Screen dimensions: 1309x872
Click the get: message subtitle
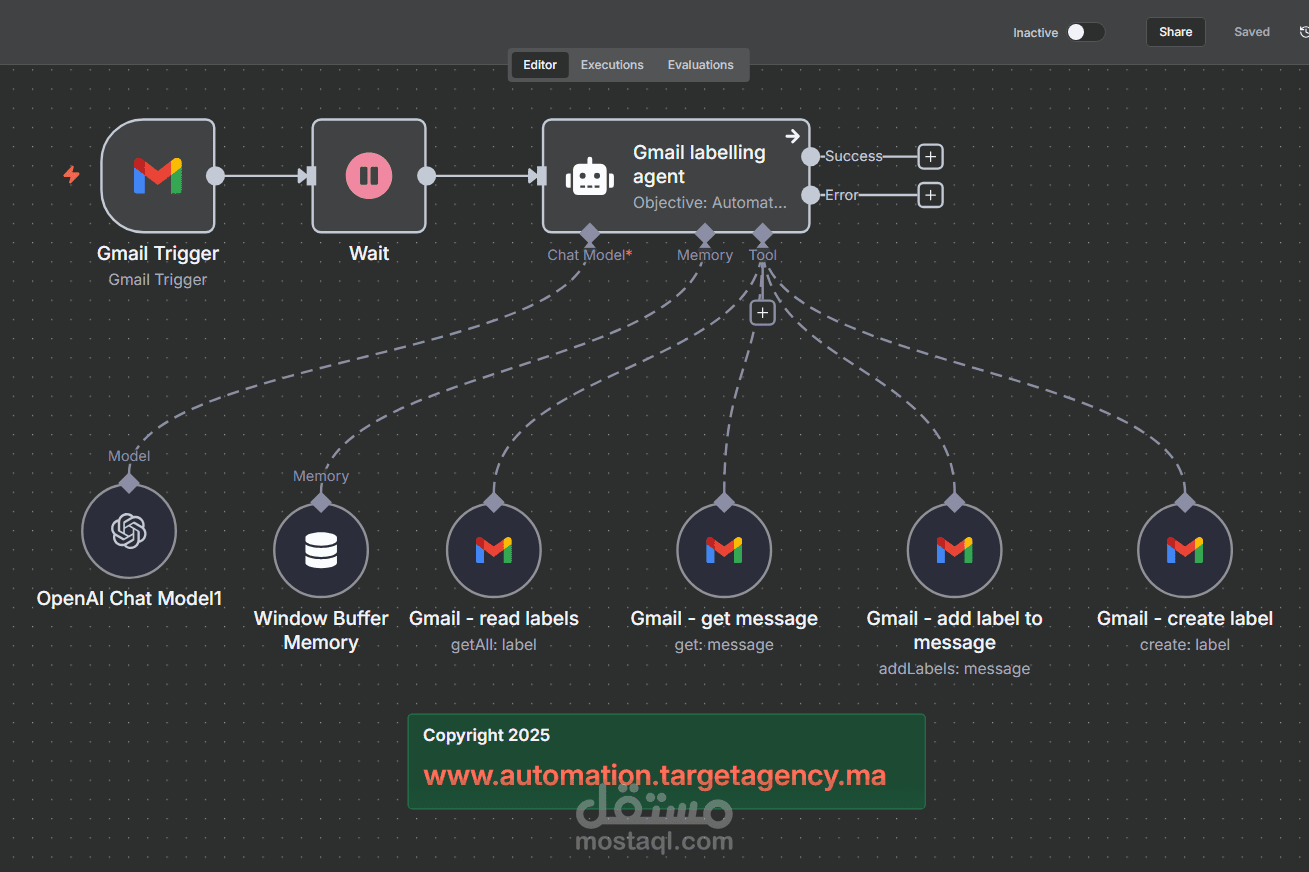724,645
